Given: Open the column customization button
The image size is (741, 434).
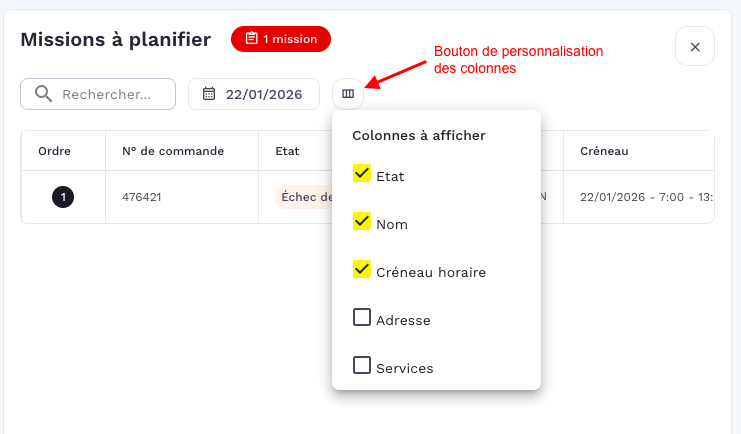Looking at the screenshot, I should coord(348,94).
